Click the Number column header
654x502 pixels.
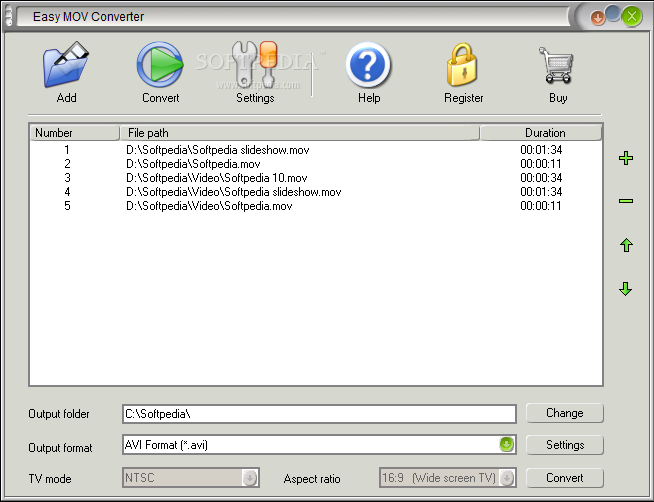point(75,133)
